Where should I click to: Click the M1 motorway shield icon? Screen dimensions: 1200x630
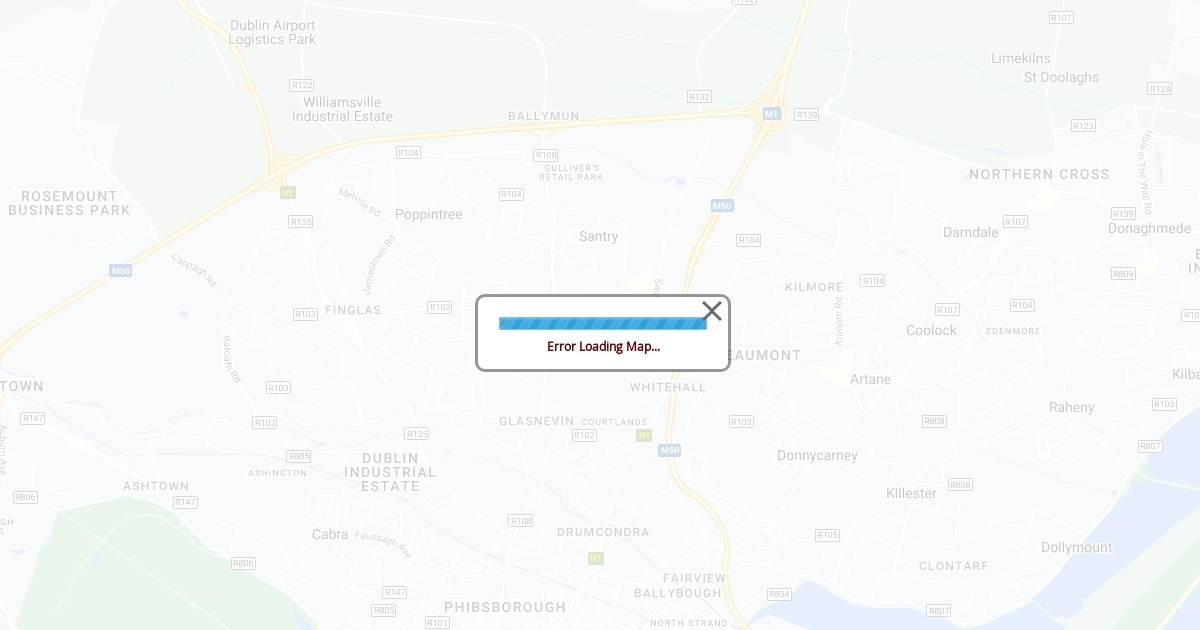point(771,114)
